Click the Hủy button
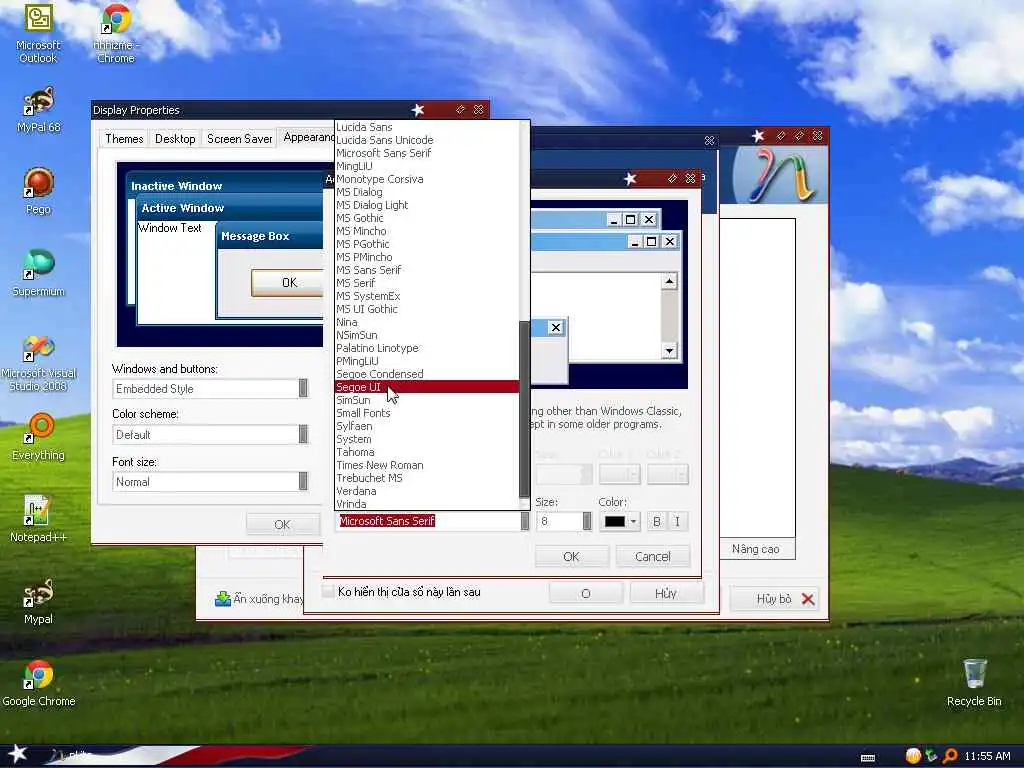 click(x=666, y=593)
